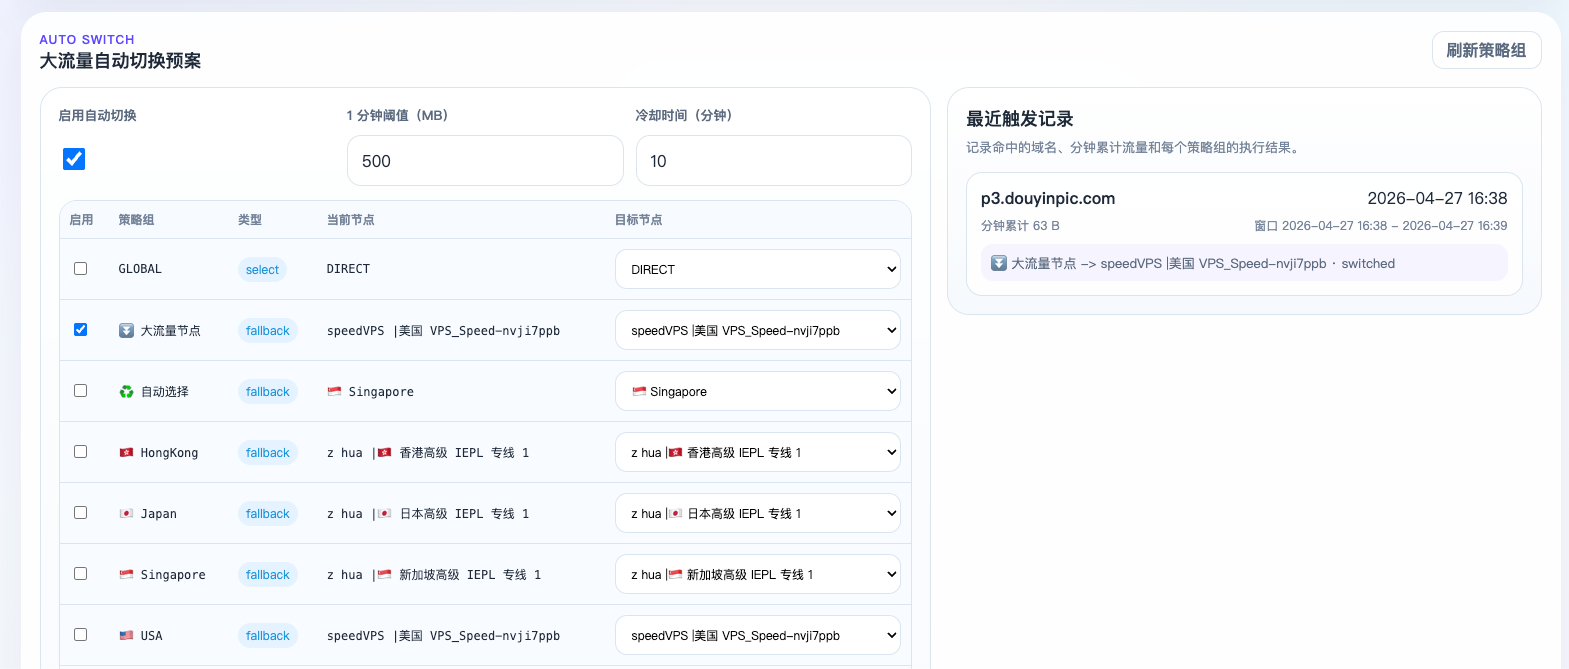This screenshot has height=669, width=1569.
Task: Enable the 自动选择 row checkbox
Action: [80, 390]
